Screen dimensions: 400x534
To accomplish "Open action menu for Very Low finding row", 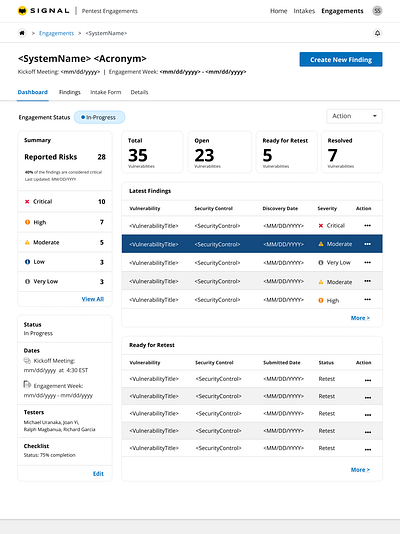I will (367, 262).
